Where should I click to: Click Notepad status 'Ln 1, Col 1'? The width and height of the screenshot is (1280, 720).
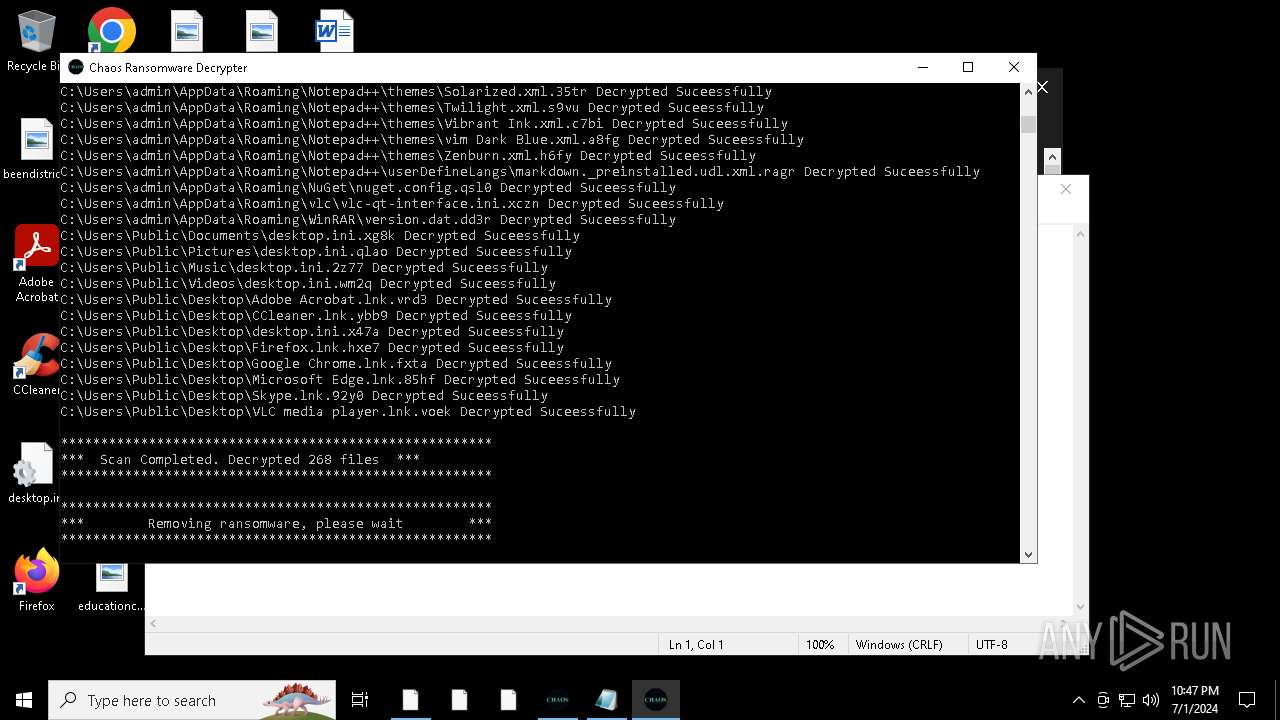pos(696,644)
